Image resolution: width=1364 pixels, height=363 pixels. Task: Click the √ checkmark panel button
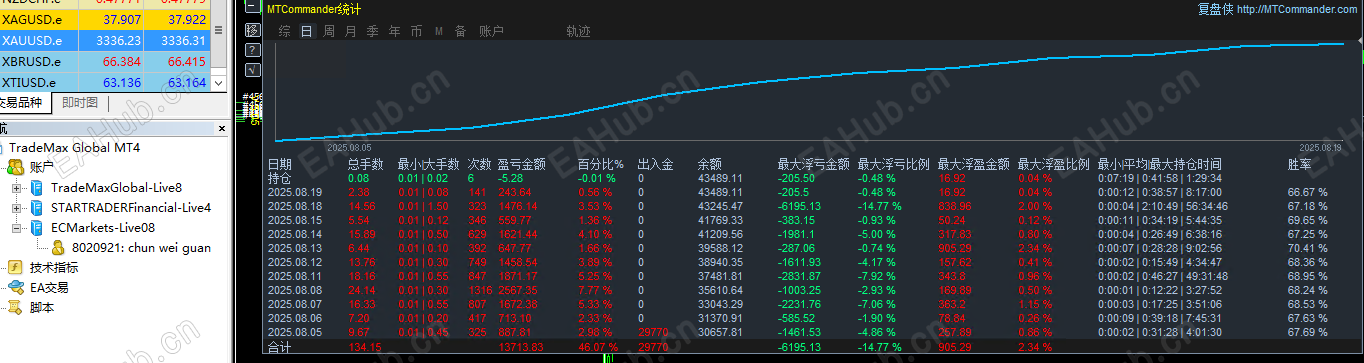pyautogui.click(x=252, y=69)
